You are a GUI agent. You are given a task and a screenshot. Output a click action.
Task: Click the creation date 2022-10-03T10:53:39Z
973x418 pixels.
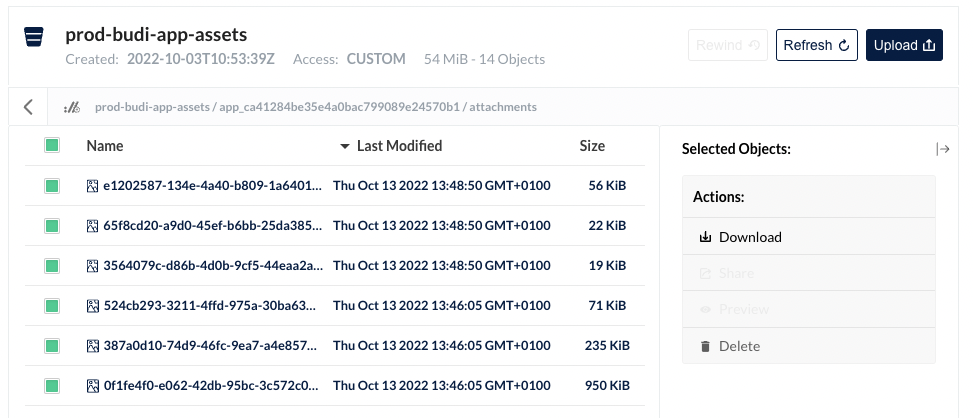click(x=201, y=60)
